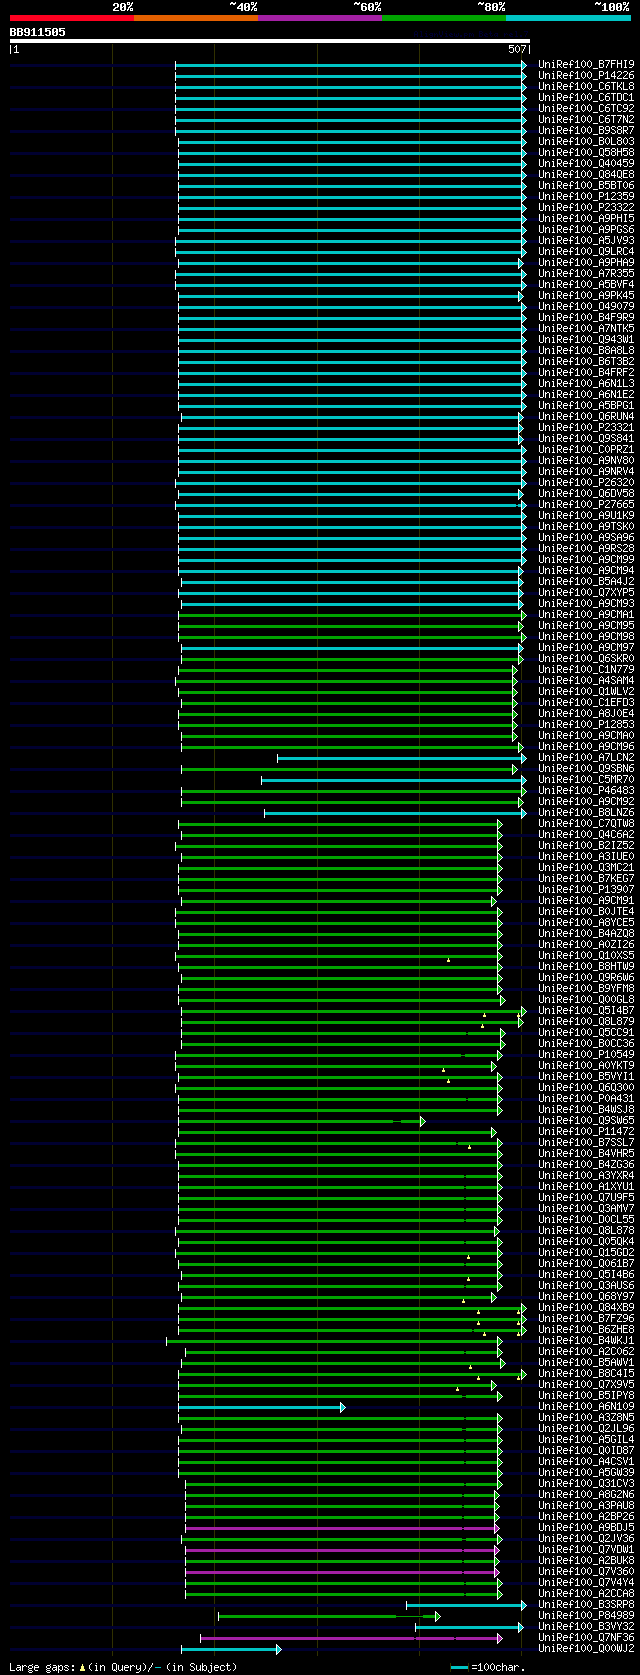Click the cyan ~100% identity legend segment
Image resolution: width=640 pixels, height=1675 pixels.
point(568,18)
